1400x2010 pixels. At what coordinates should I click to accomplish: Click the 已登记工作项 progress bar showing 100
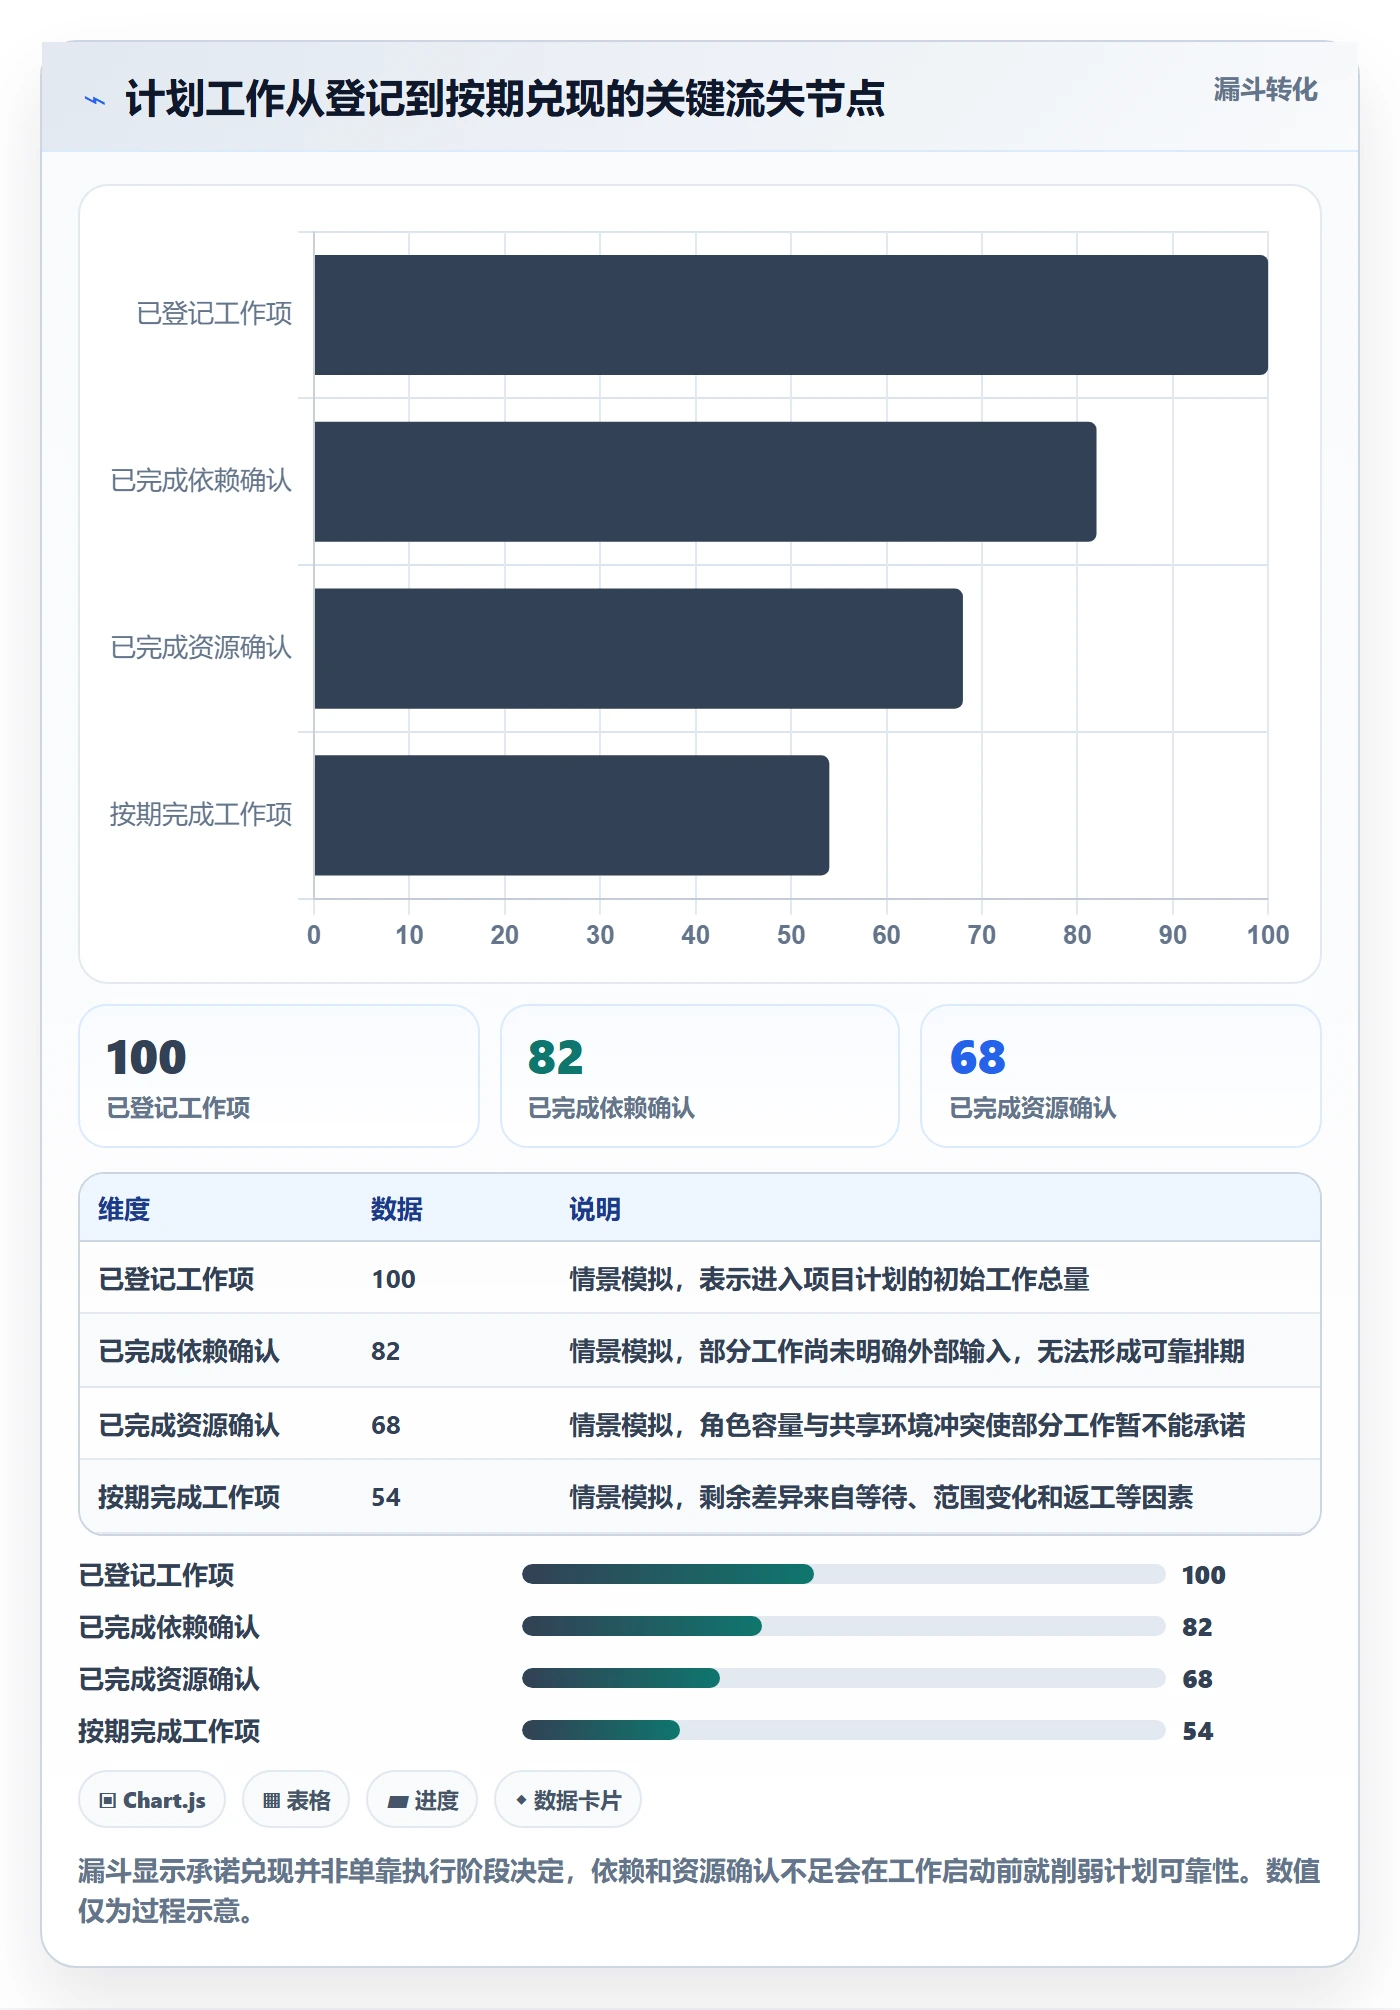843,1574
